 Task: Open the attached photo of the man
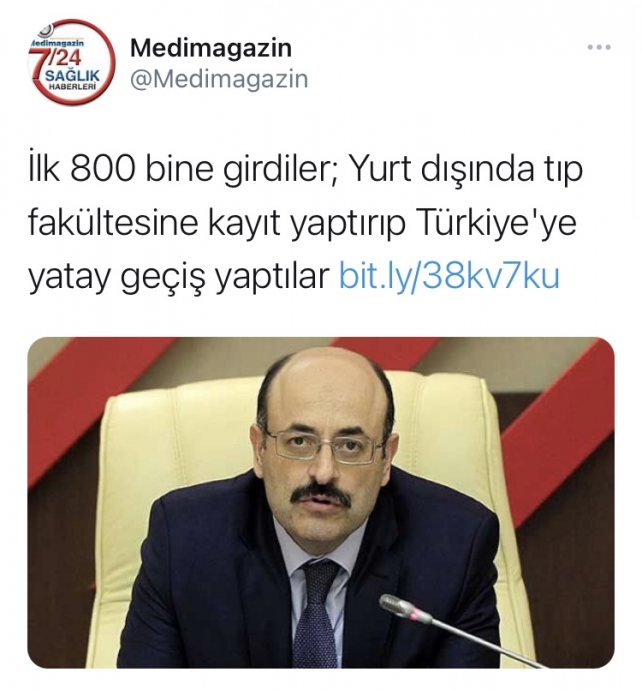pos(321,503)
